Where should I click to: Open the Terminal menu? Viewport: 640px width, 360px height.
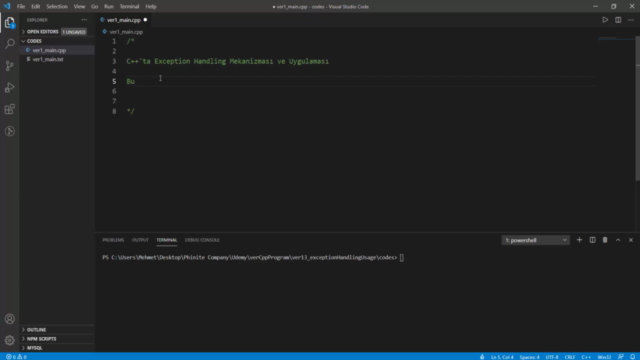tap(129, 7)
